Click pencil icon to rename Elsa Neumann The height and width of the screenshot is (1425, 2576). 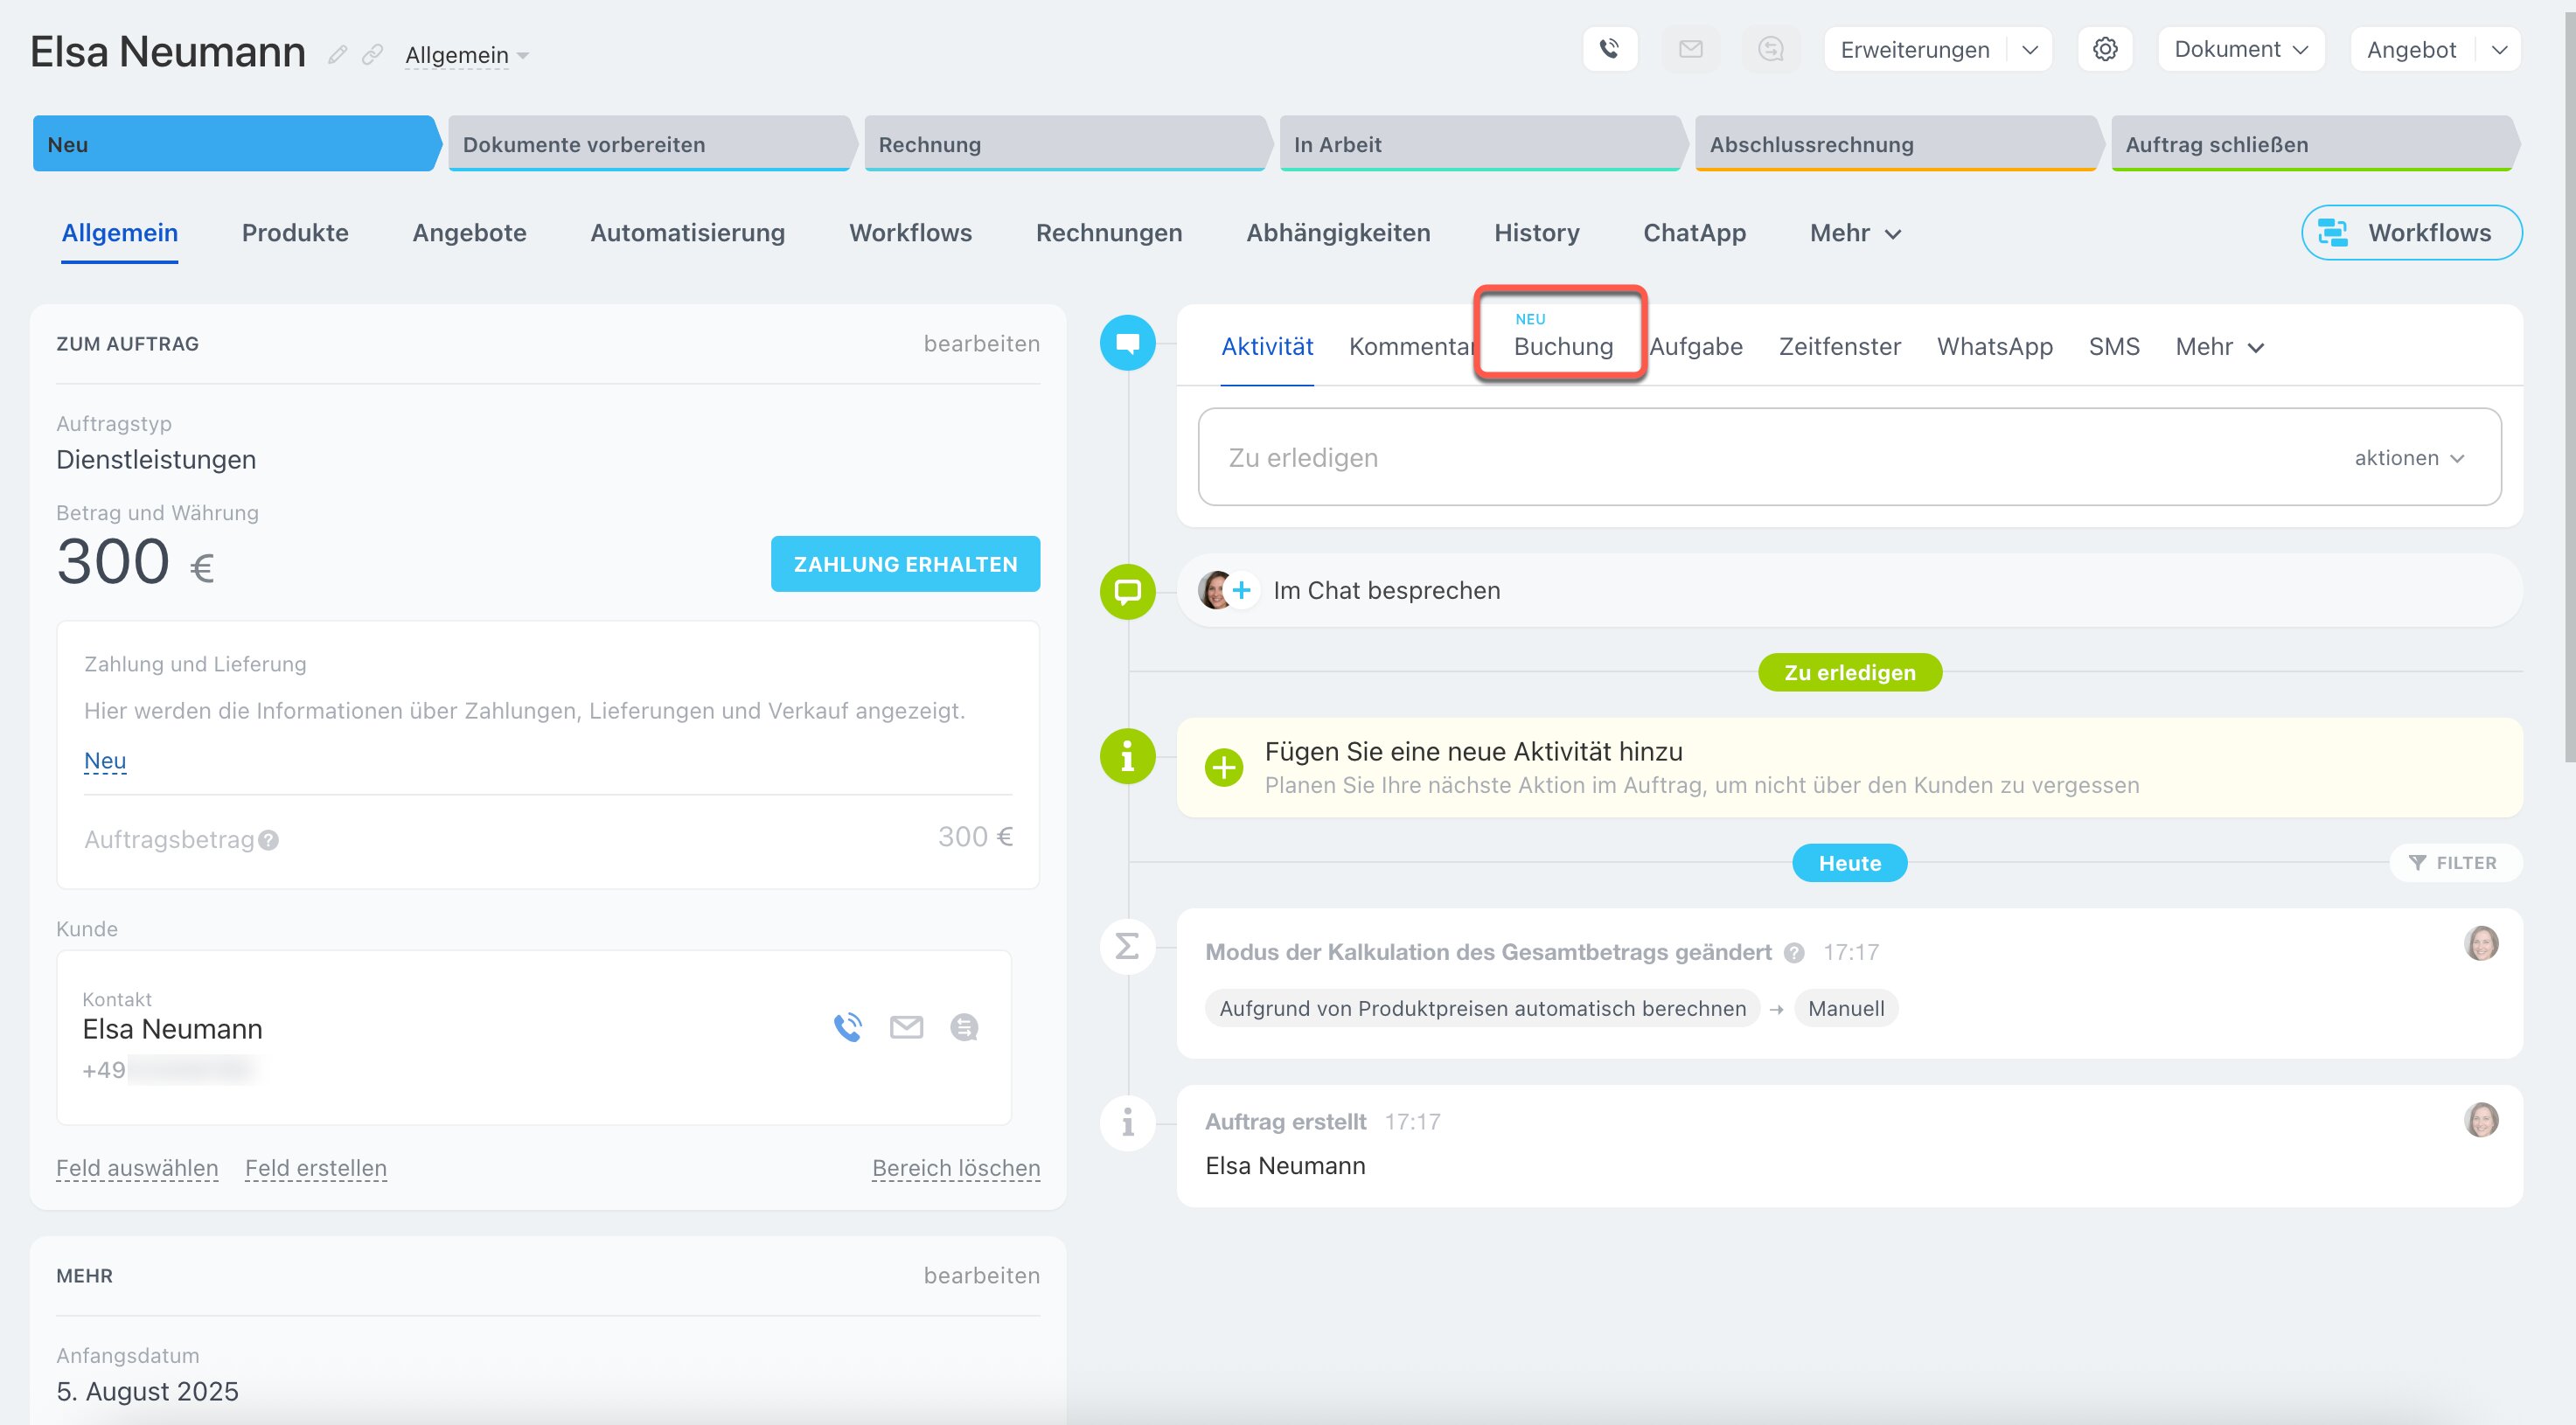tap(338, 54)
